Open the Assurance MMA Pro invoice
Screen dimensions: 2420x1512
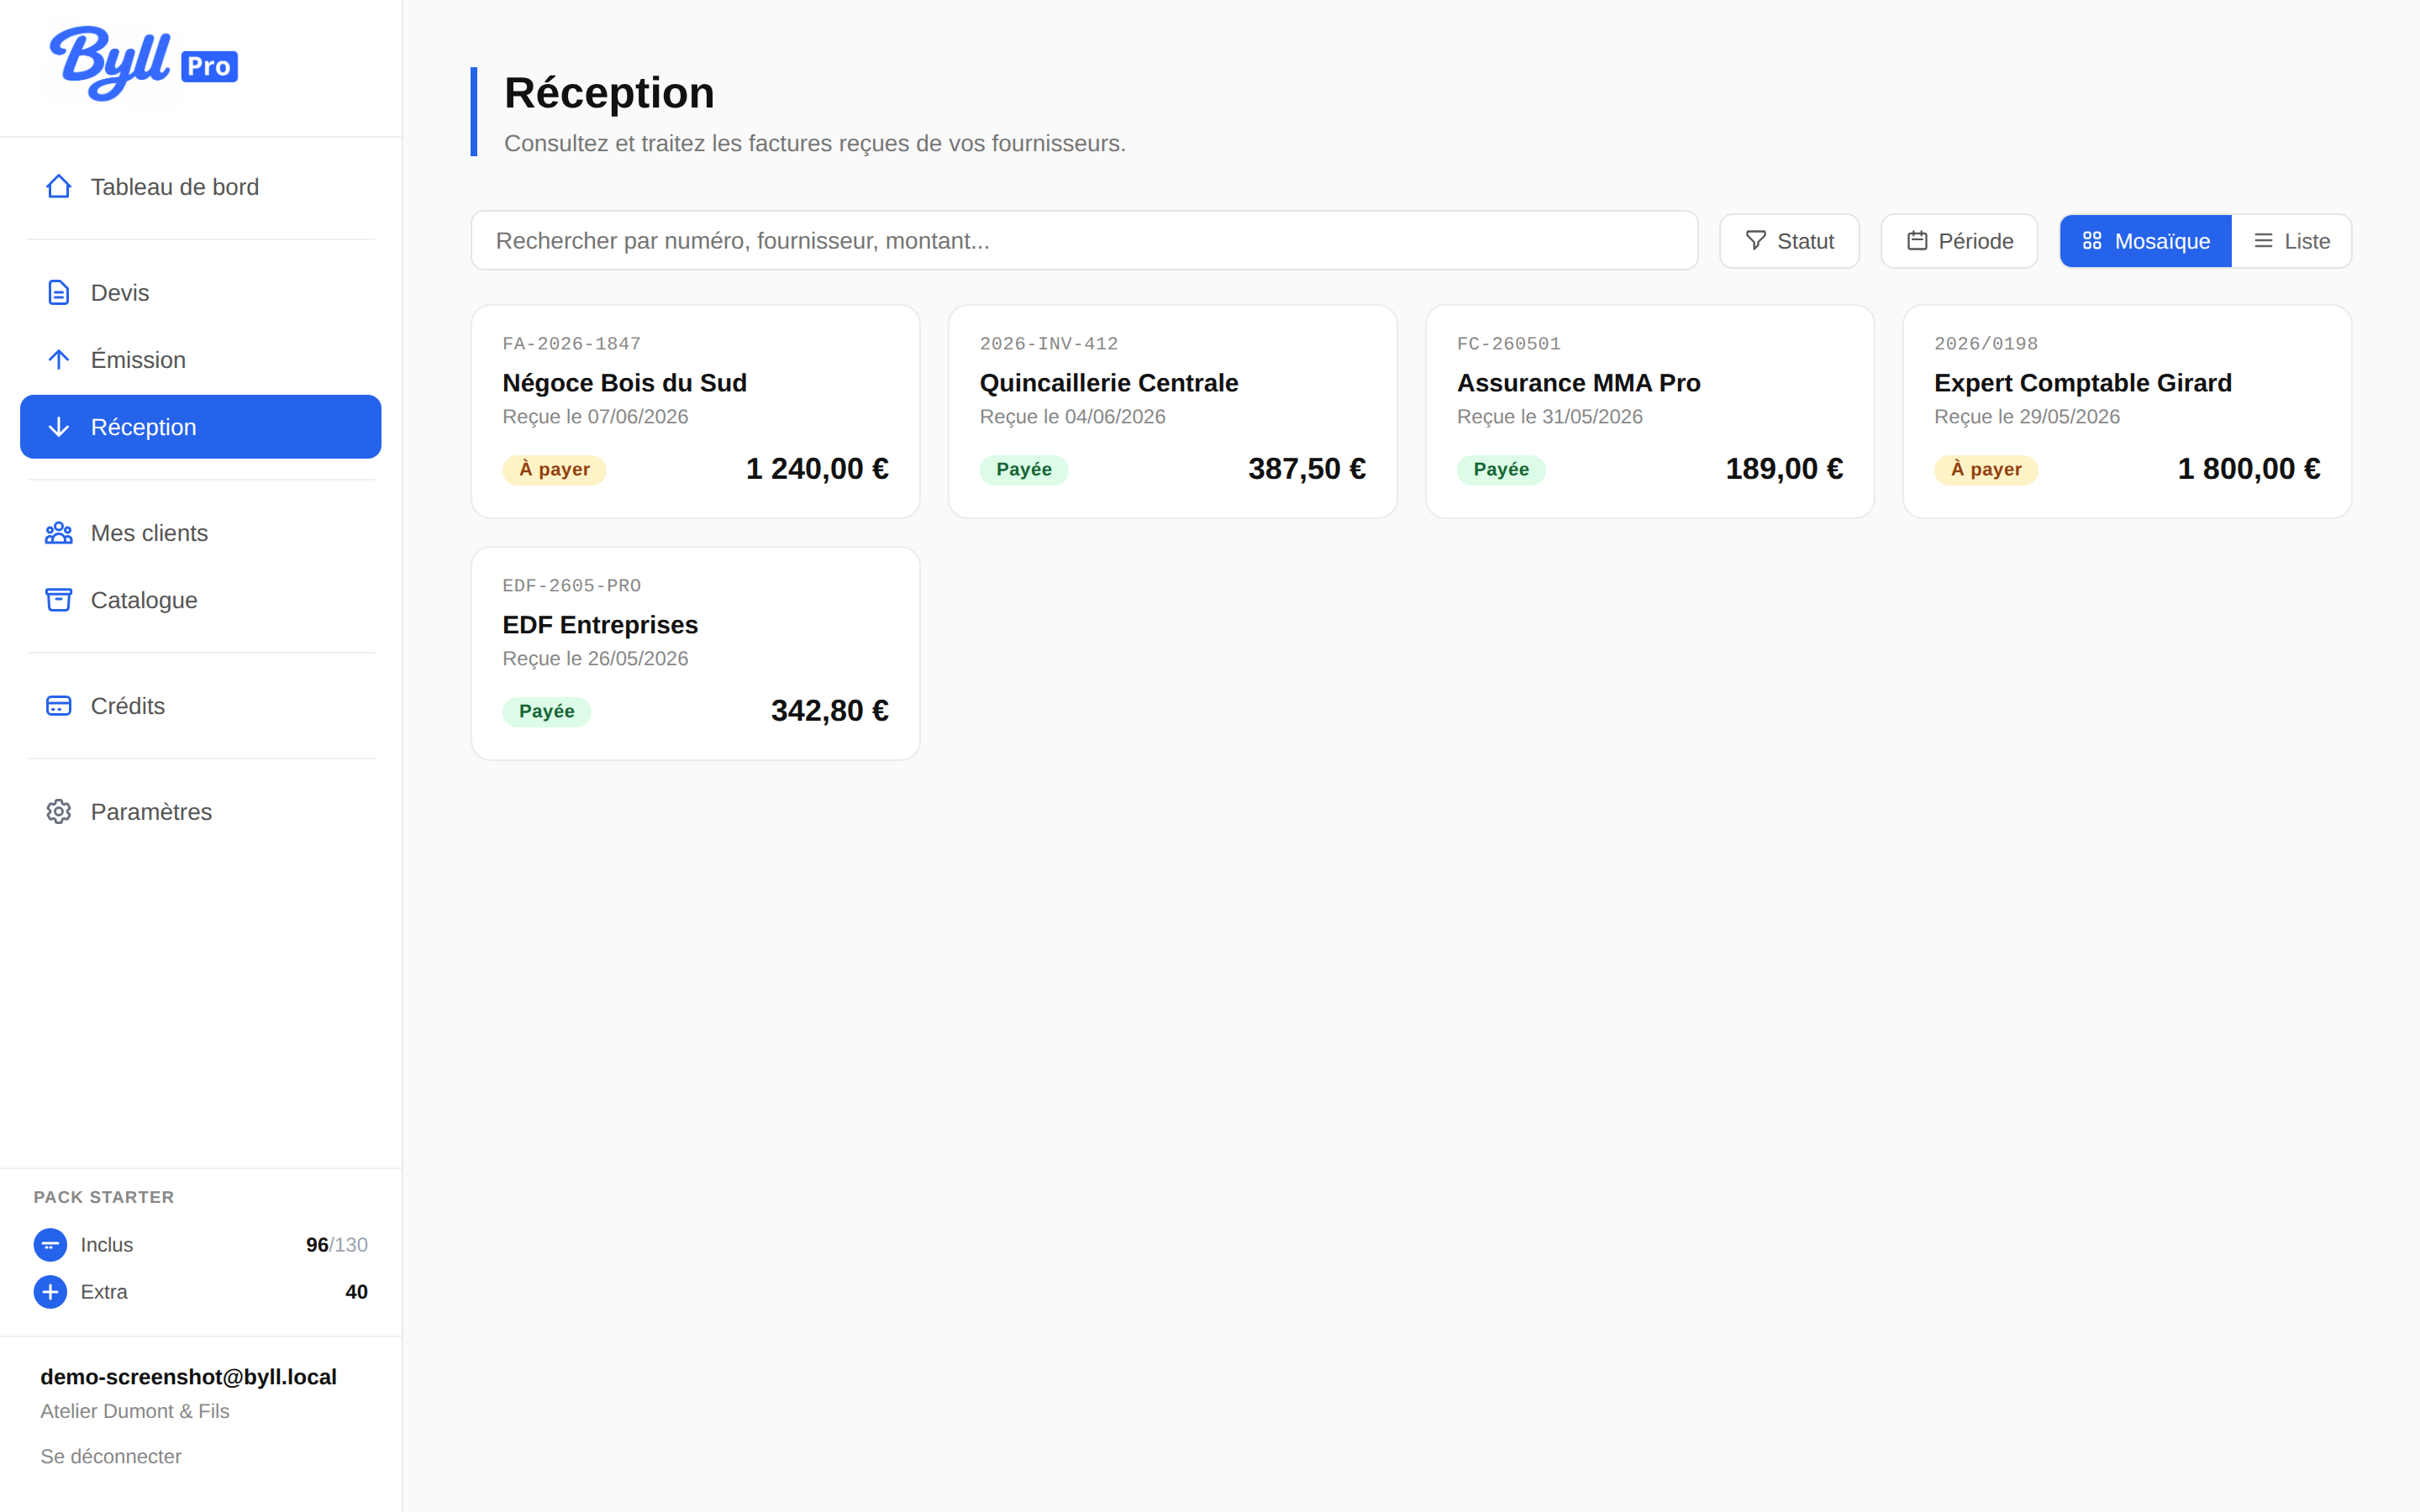pyautogui.click(x=1649, y=412)
